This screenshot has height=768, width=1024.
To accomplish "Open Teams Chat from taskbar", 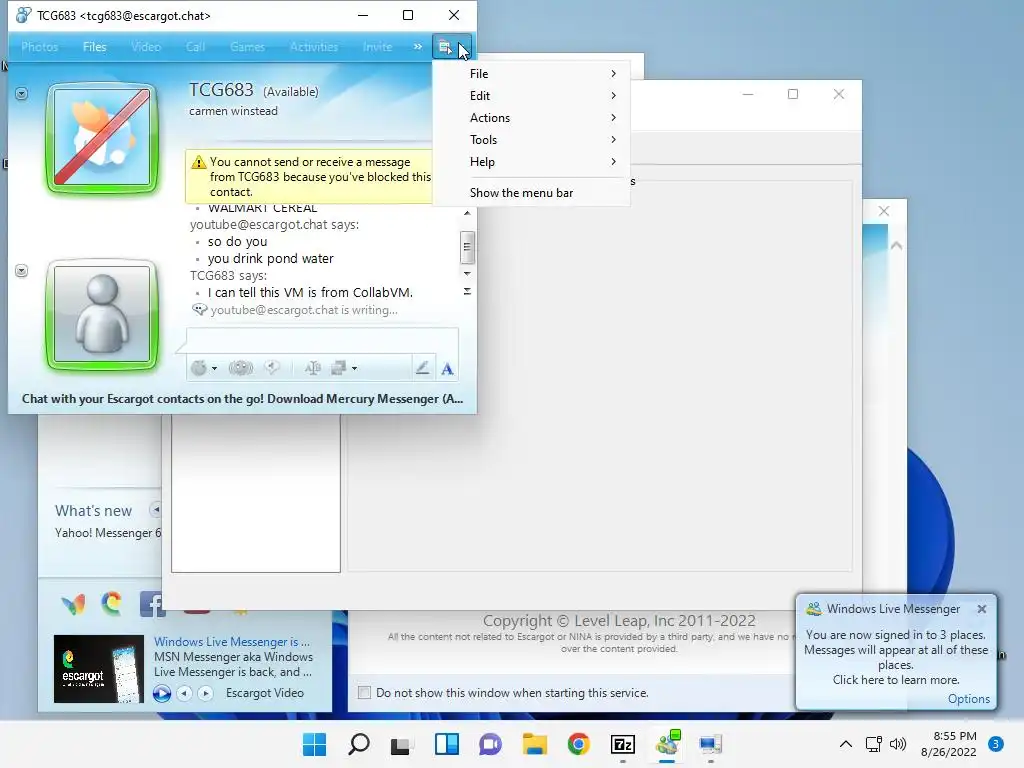I will [x=490, y=744].
